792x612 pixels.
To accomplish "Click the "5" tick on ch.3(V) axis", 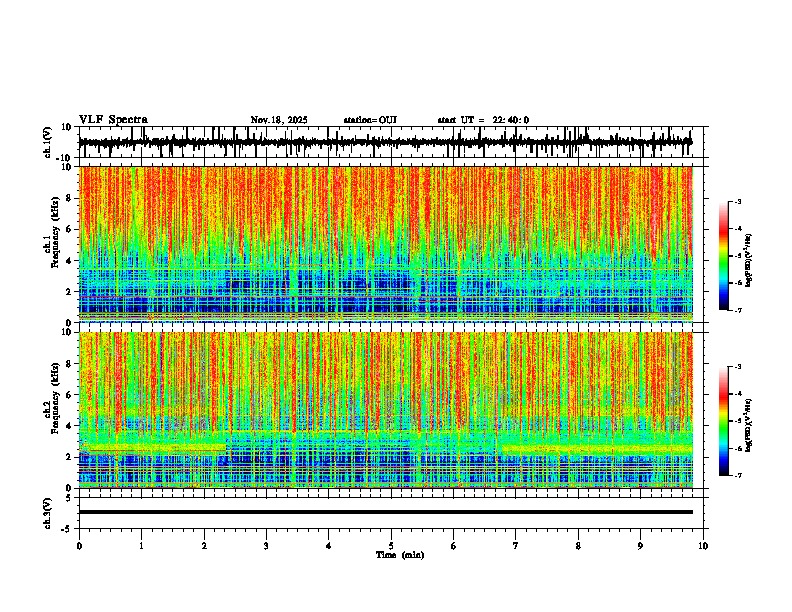I will tap(70, 498).
